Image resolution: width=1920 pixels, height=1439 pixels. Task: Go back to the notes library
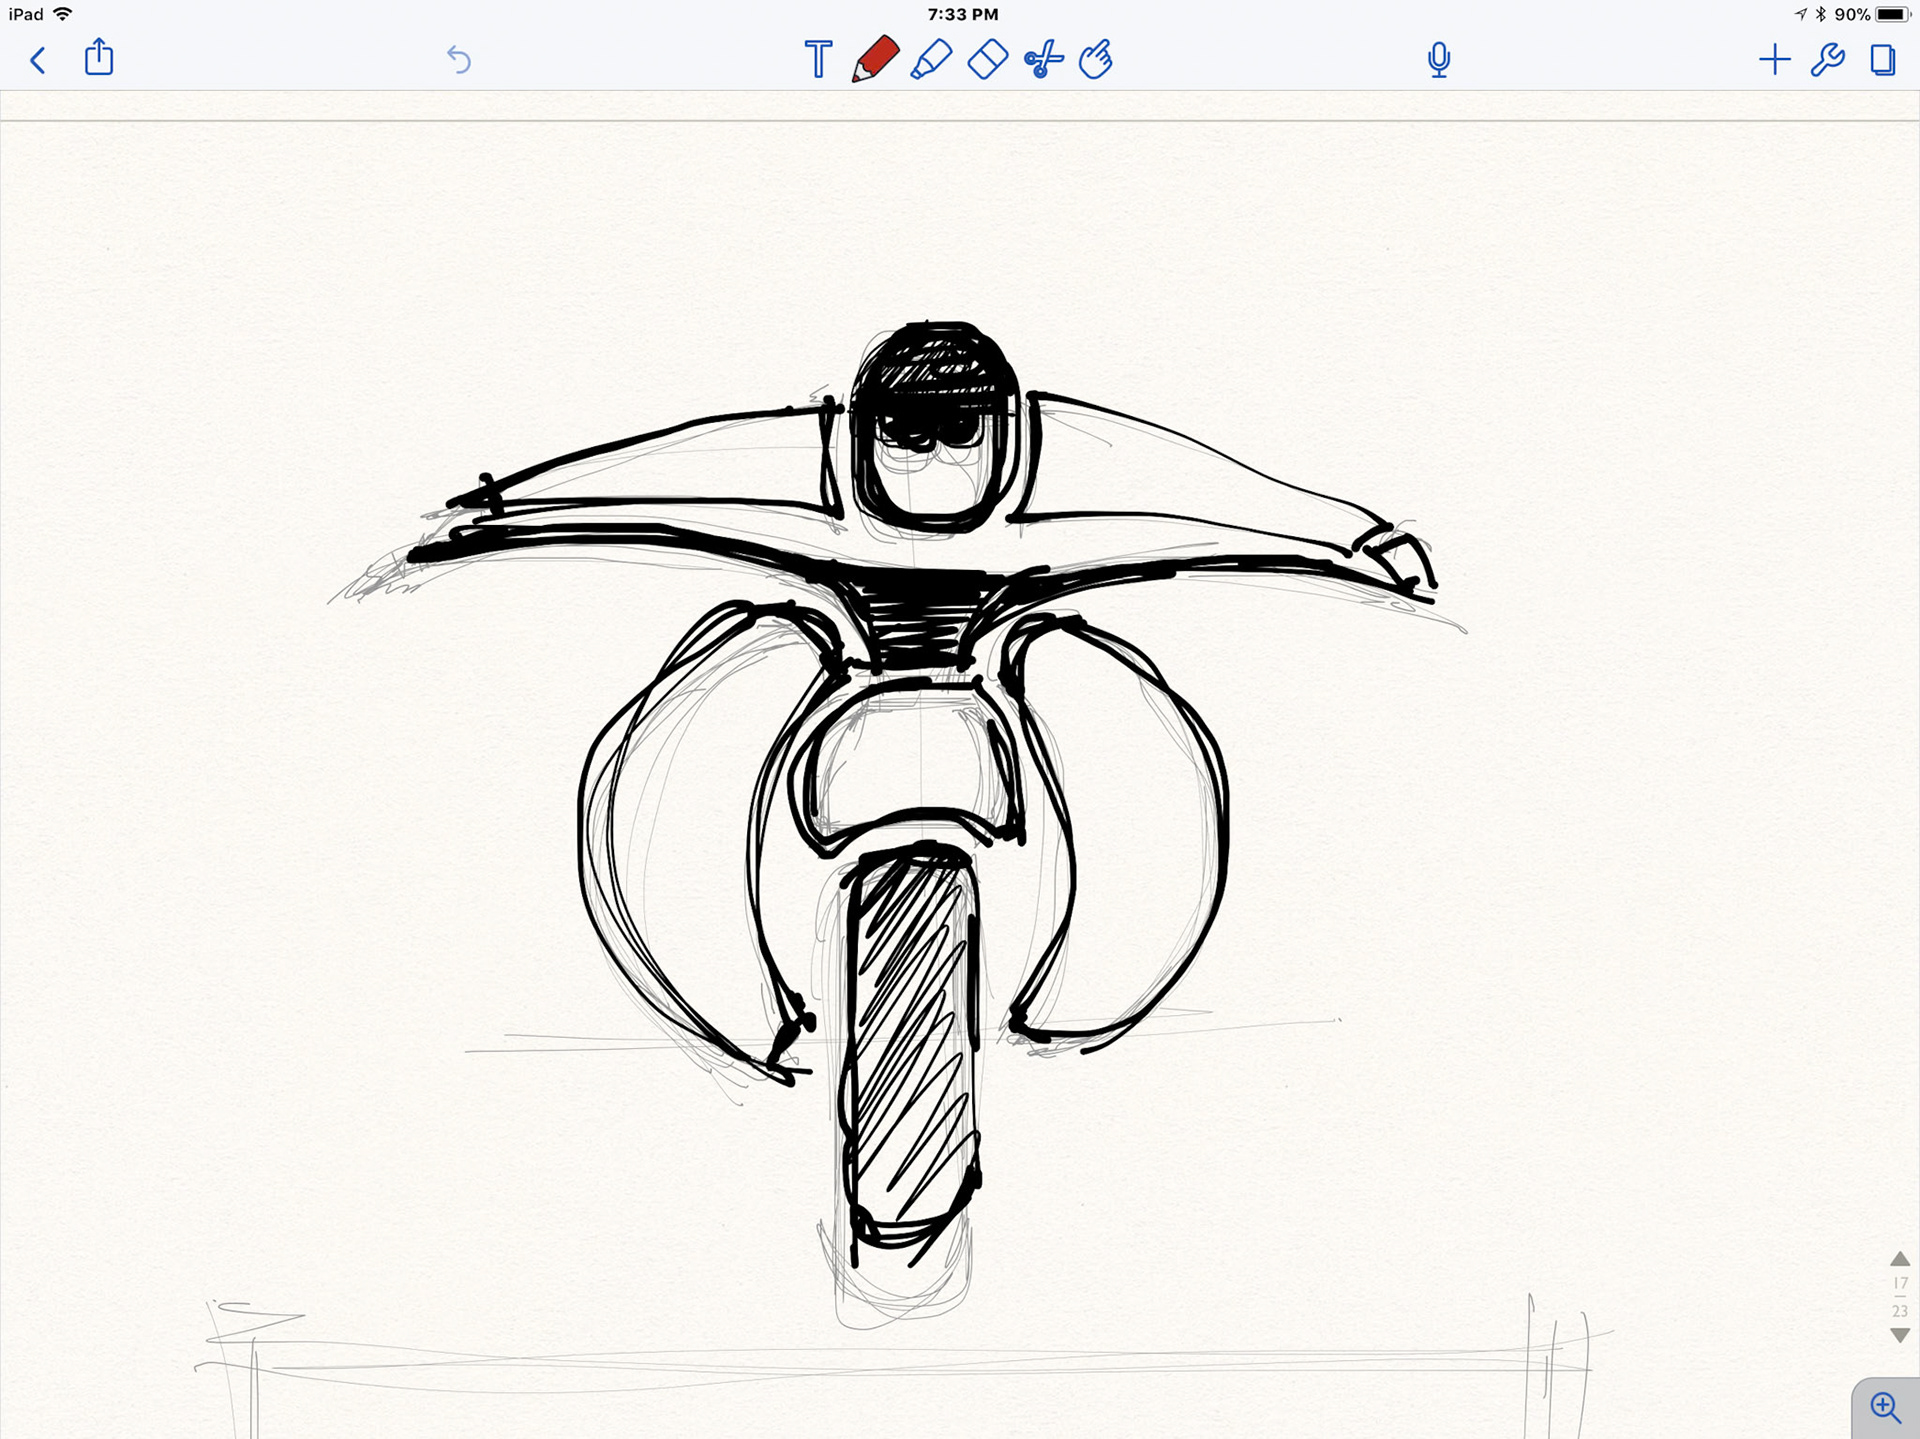click(38, 60)
